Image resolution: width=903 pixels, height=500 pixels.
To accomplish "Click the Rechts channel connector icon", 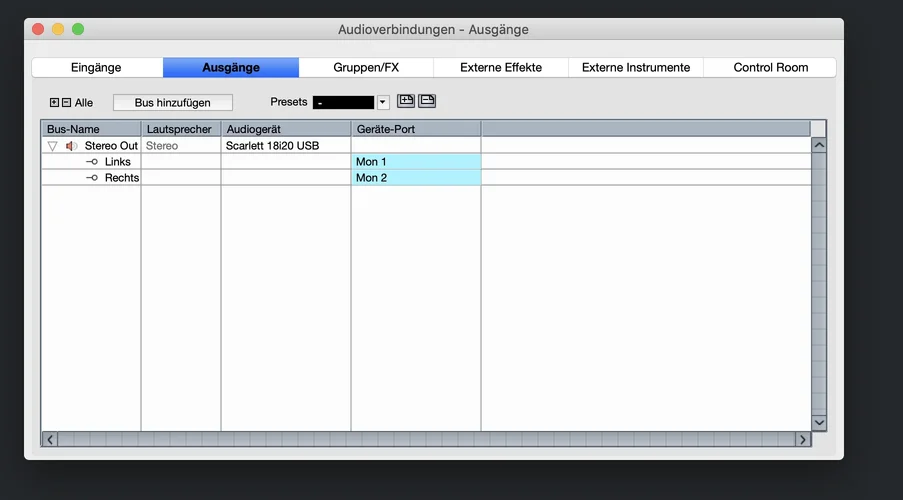I will (92, 178).
